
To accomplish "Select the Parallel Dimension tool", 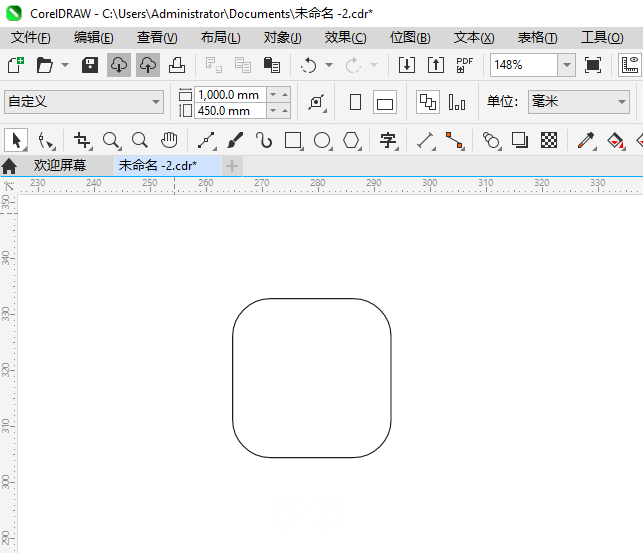I will click(x=426, y=140).
